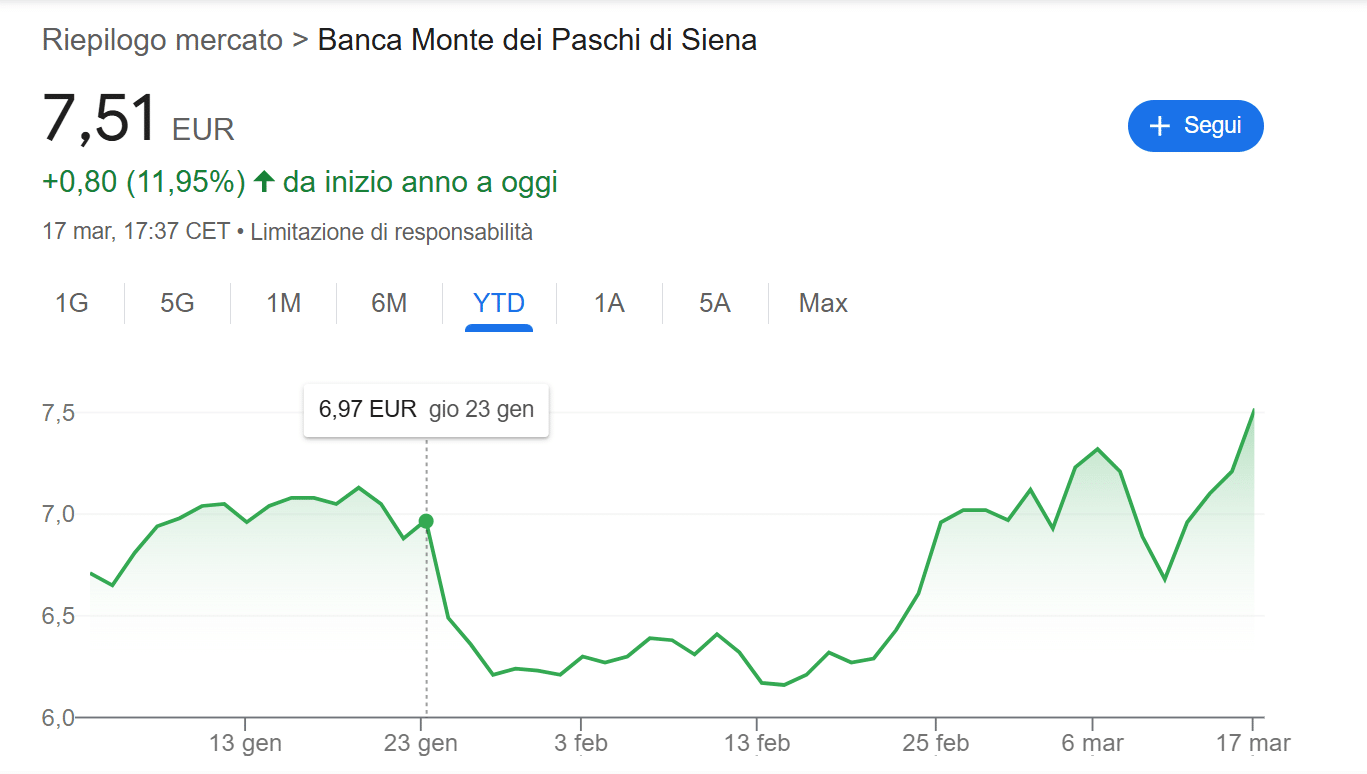This screenshot has width=1367, height=774.
Task: Click the 6,97 EUR price tooltip
Action: coord(426,410)
